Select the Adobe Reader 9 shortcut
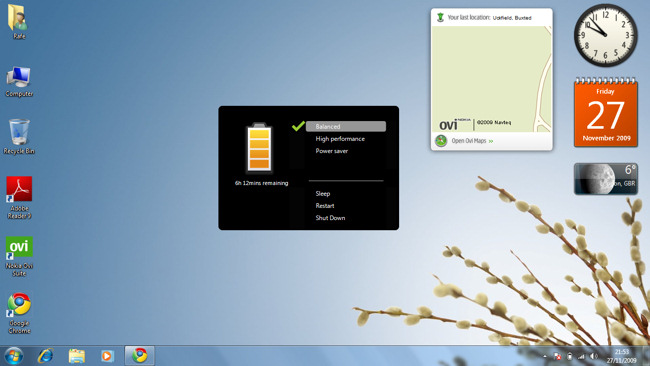This screenshot has height=366, width=650. (19, 198)
